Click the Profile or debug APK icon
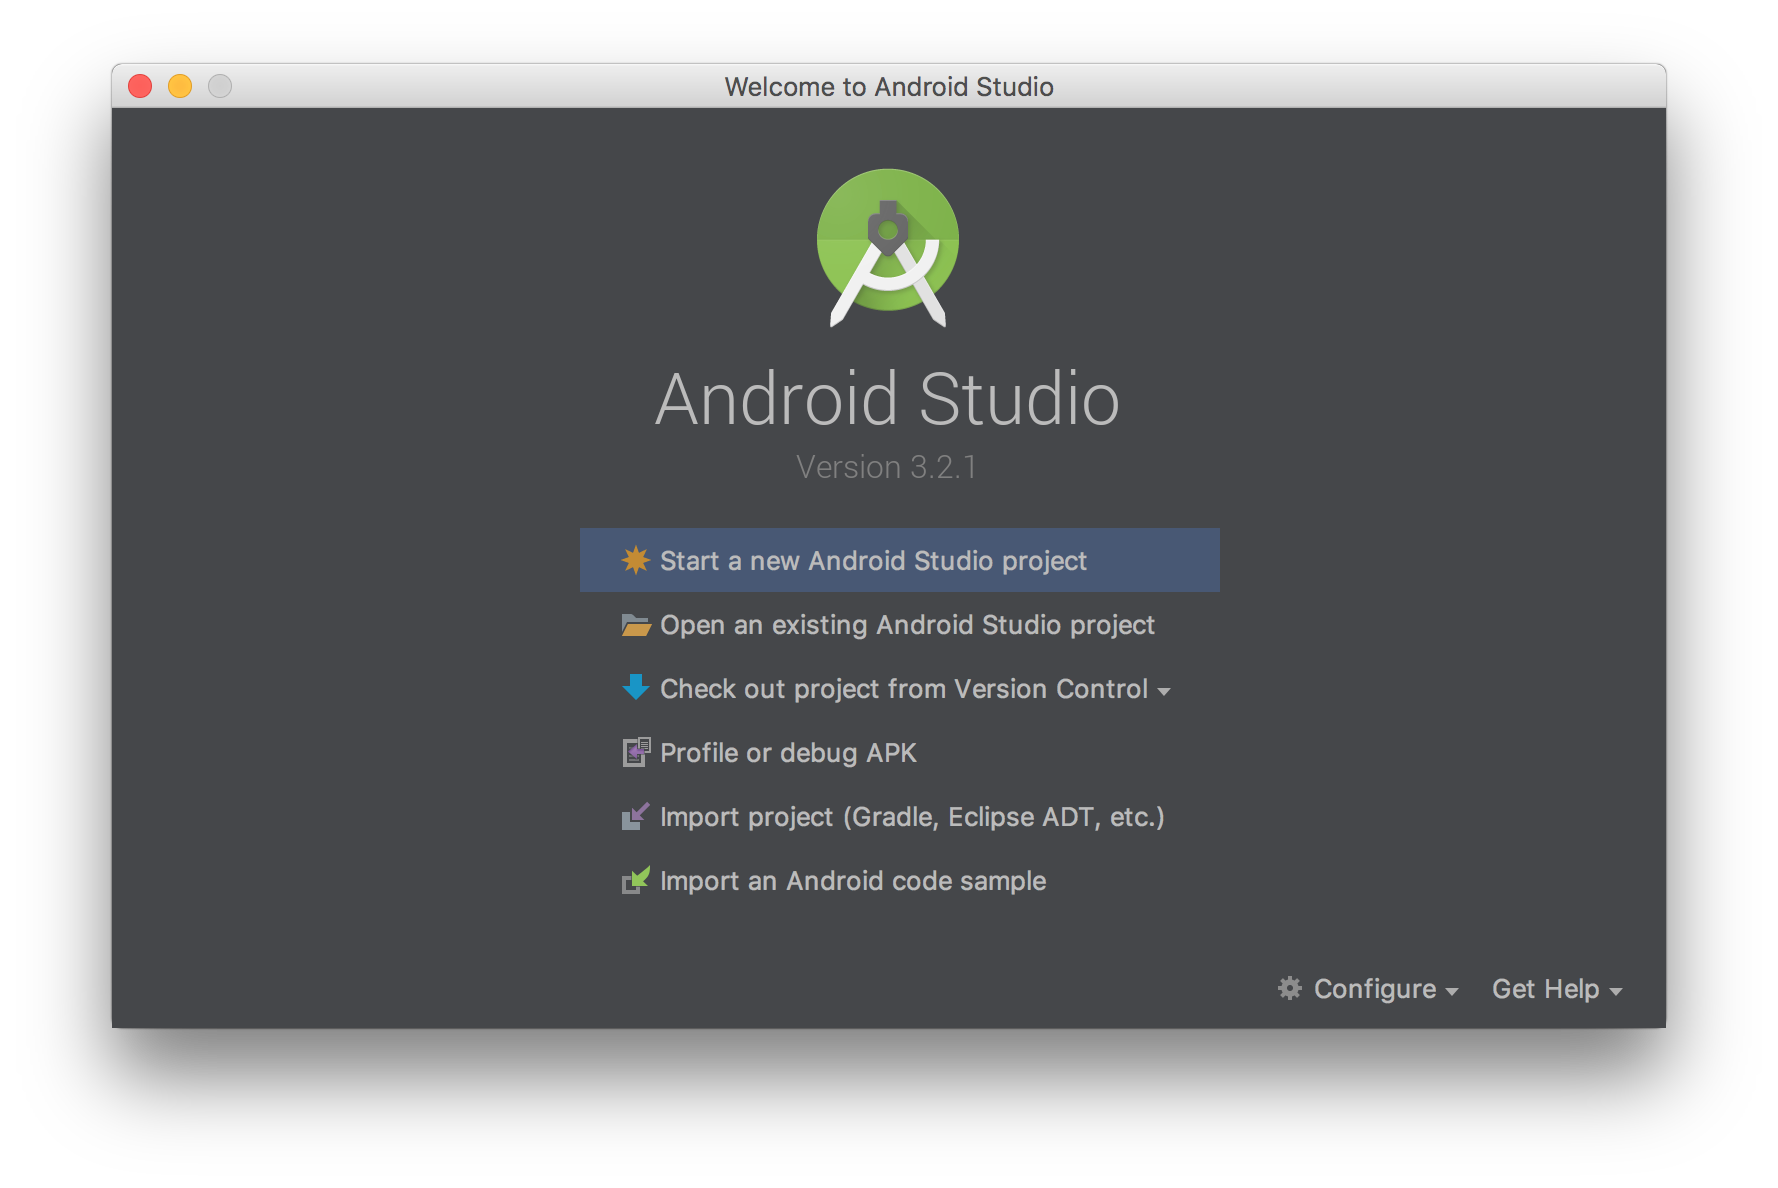The width and height of the screenshot is (1778, 1188). pos(636,752)
